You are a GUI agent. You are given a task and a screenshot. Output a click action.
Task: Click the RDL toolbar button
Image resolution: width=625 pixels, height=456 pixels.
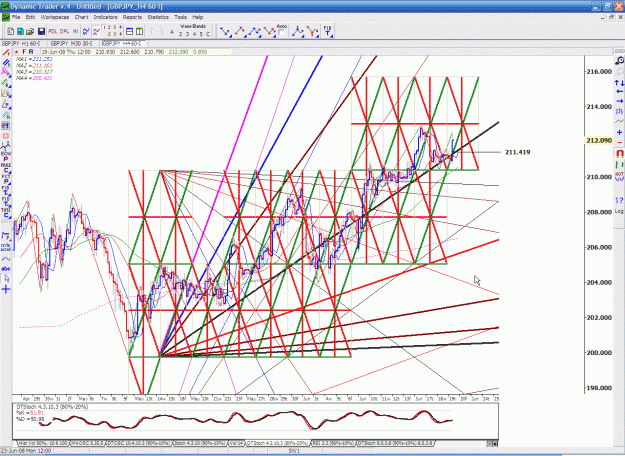click(x=53, y=31)
